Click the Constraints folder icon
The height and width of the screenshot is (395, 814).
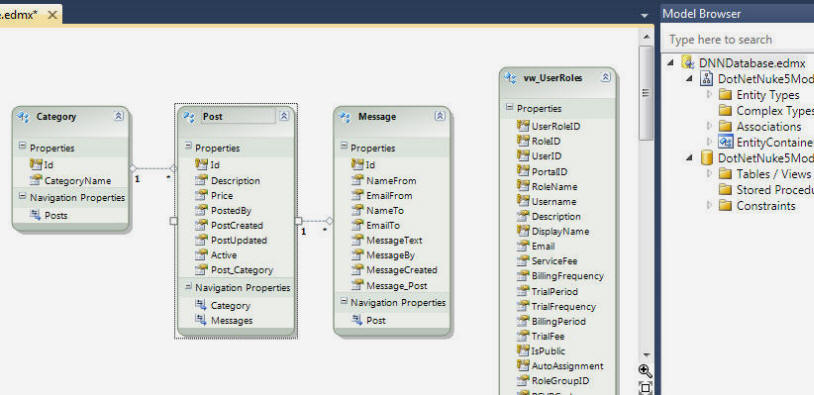click(x=725, y=206)
